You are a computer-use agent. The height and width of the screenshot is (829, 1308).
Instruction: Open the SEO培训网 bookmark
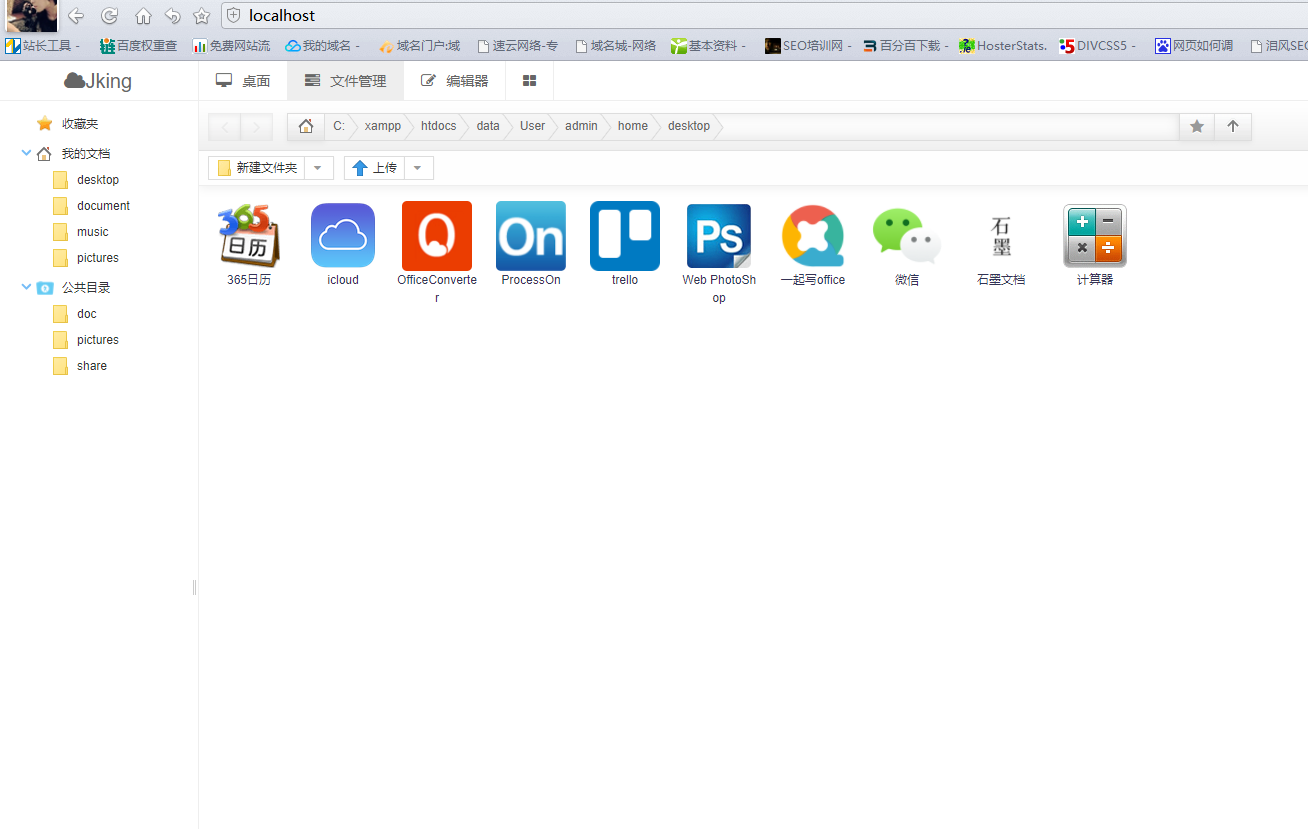(x=808, y=46)
